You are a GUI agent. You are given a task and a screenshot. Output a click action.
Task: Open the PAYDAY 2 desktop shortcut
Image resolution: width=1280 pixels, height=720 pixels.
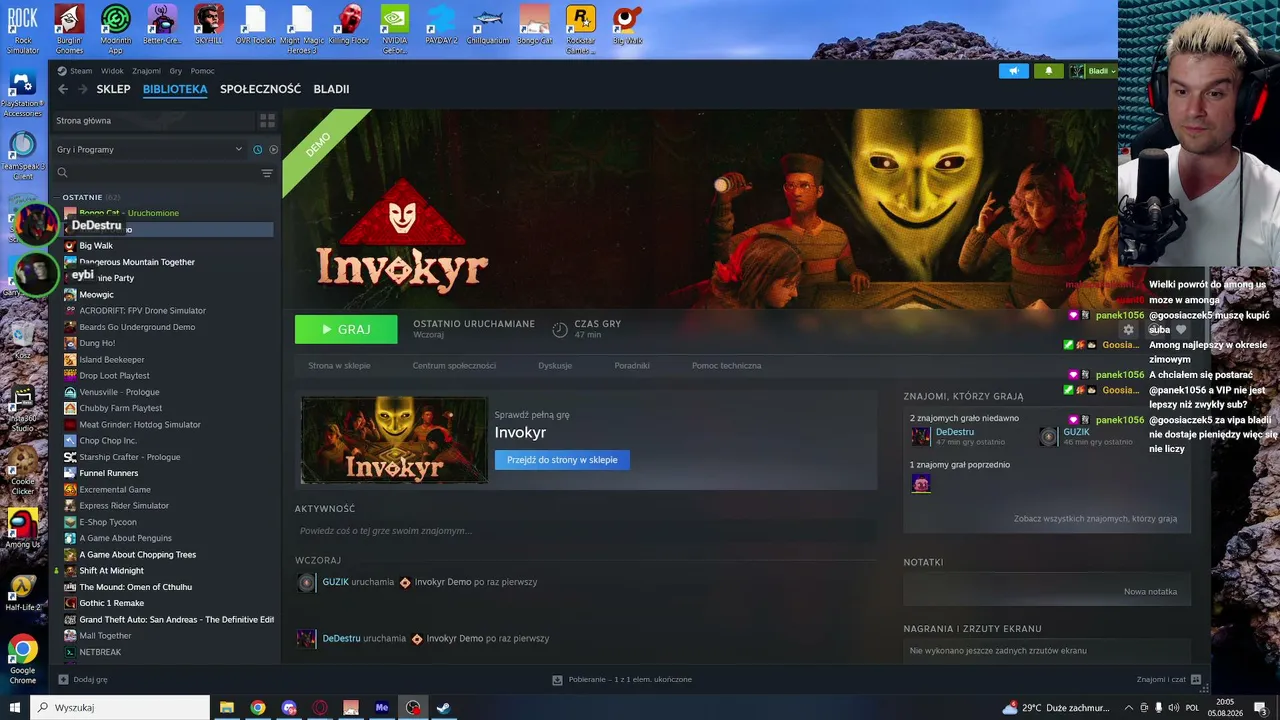pyautogui.click(x=441, y=26)
